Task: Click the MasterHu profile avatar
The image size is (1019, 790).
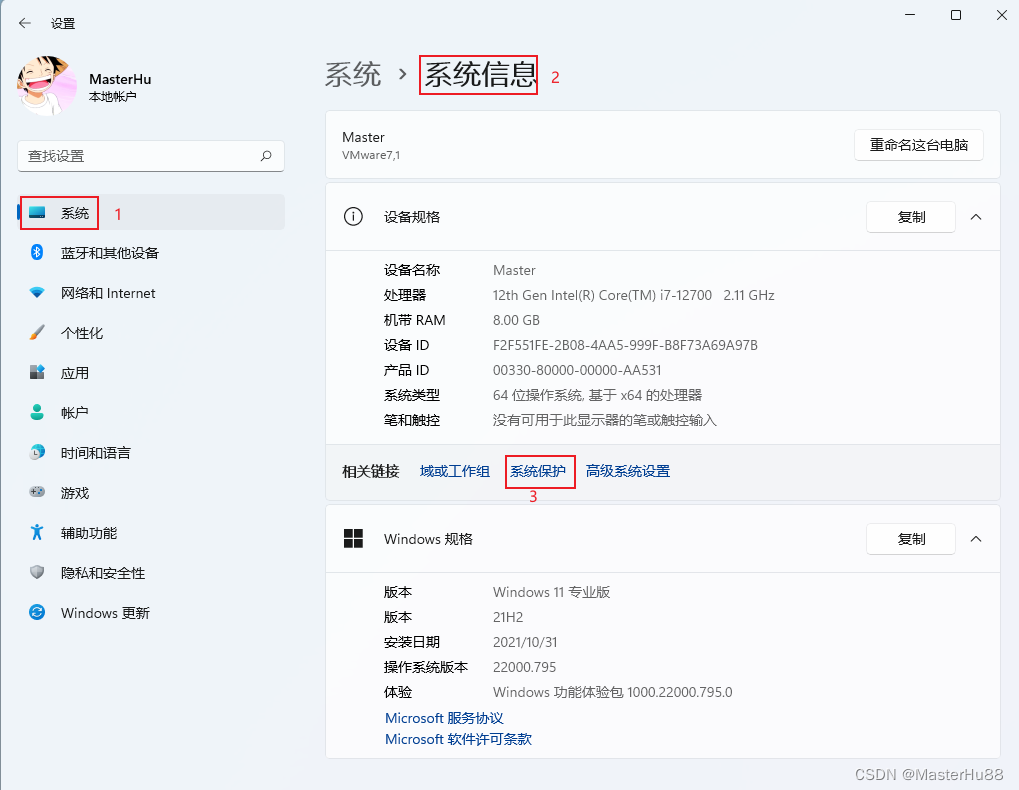Action: 46,86
